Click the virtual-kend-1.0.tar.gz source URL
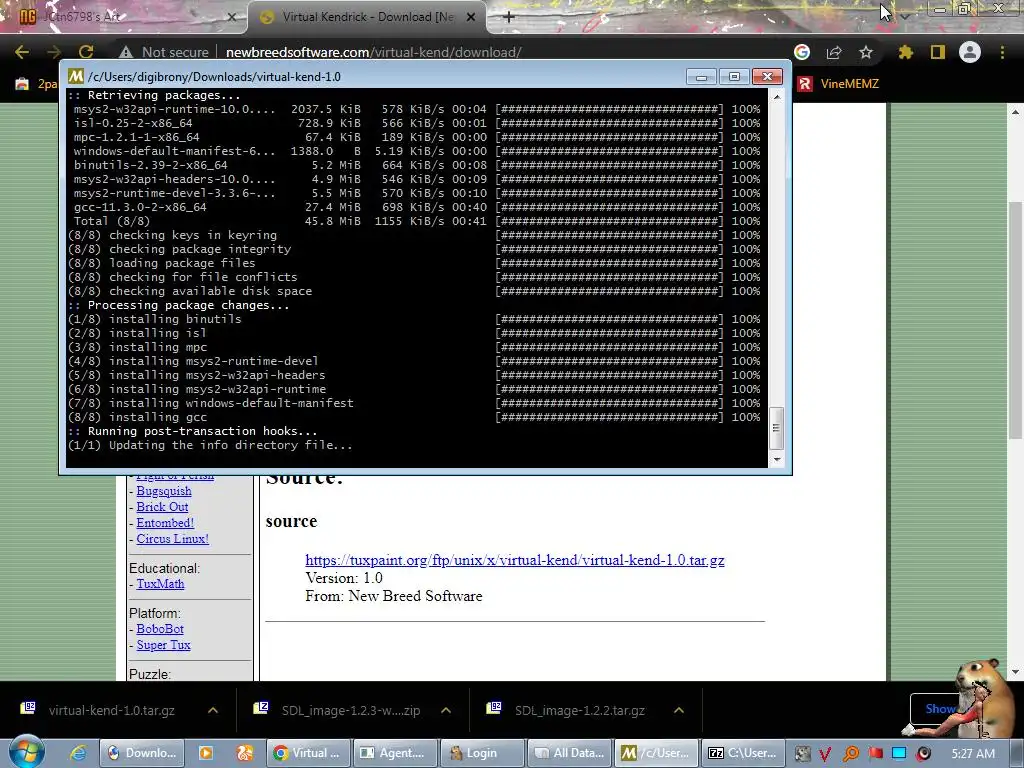The width and height of the screenshot is (1024, 768). (515, 560)
